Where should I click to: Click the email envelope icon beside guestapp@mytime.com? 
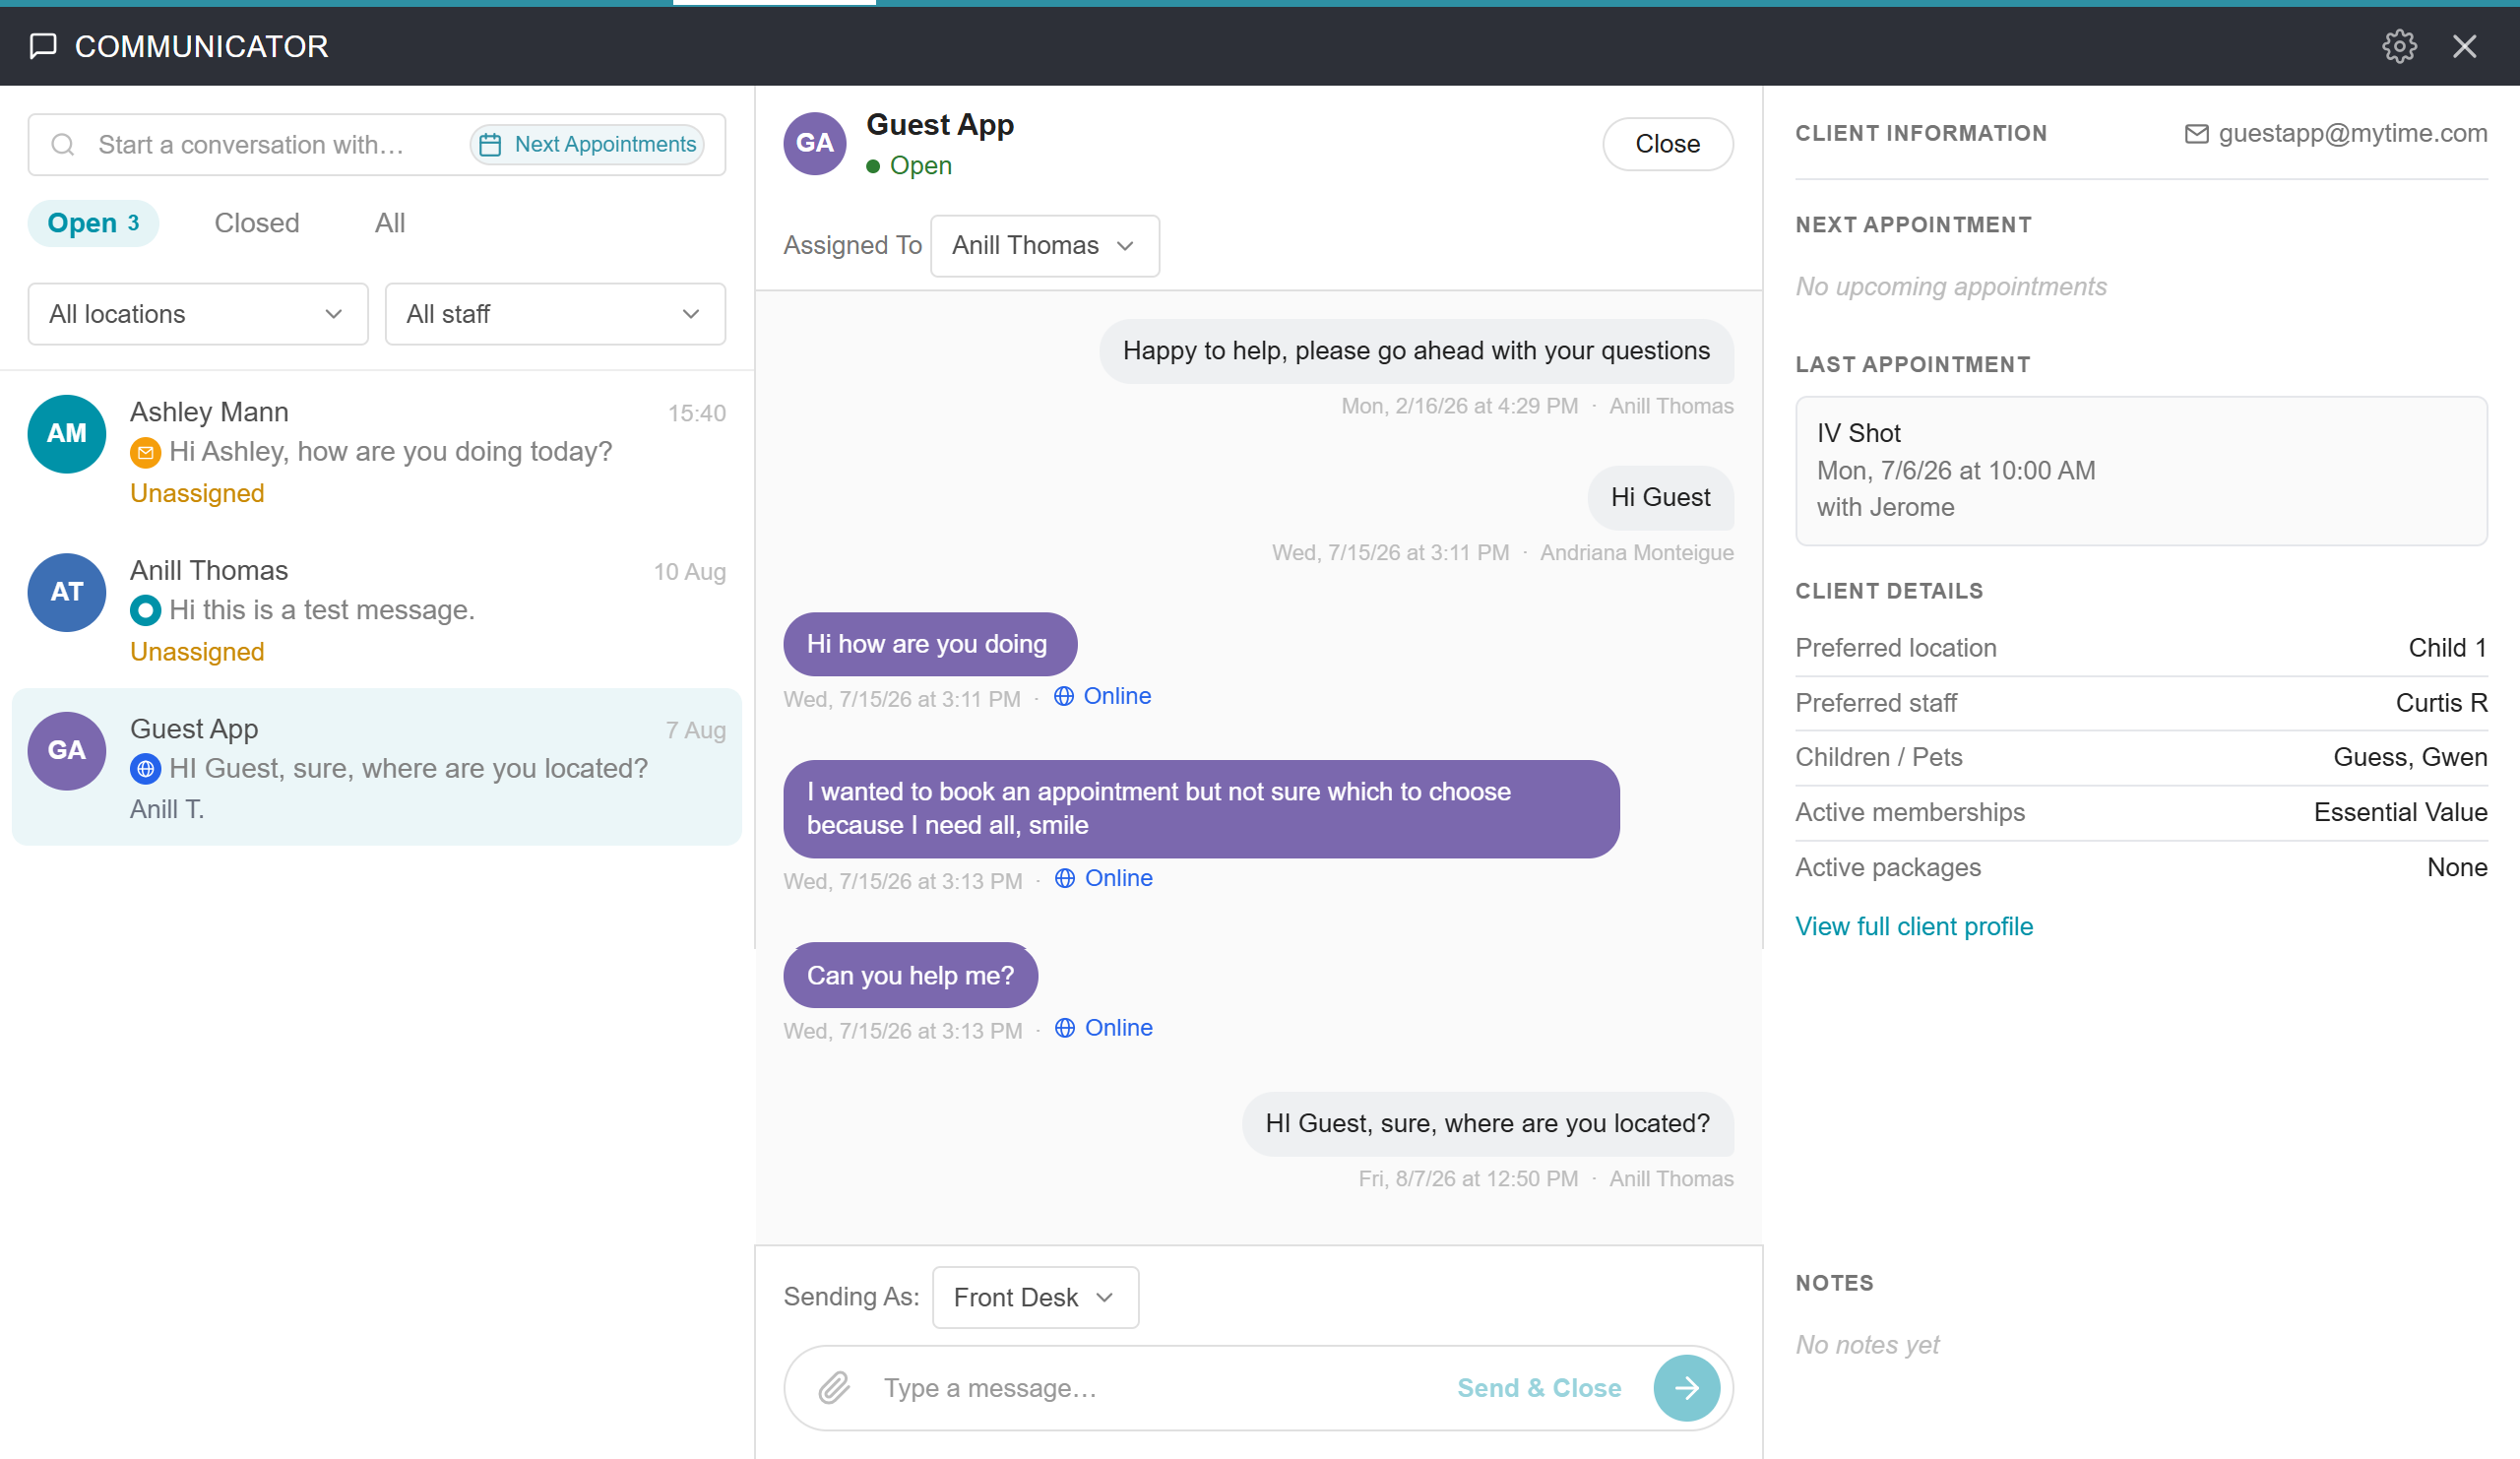coord(2196,133)
